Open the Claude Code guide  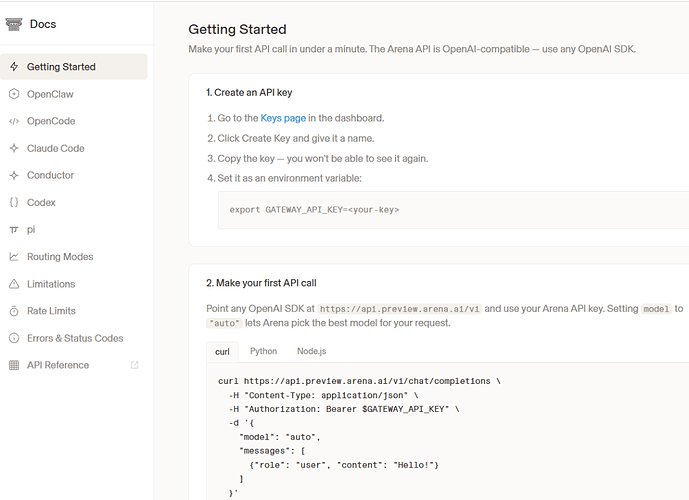[74, 149]
